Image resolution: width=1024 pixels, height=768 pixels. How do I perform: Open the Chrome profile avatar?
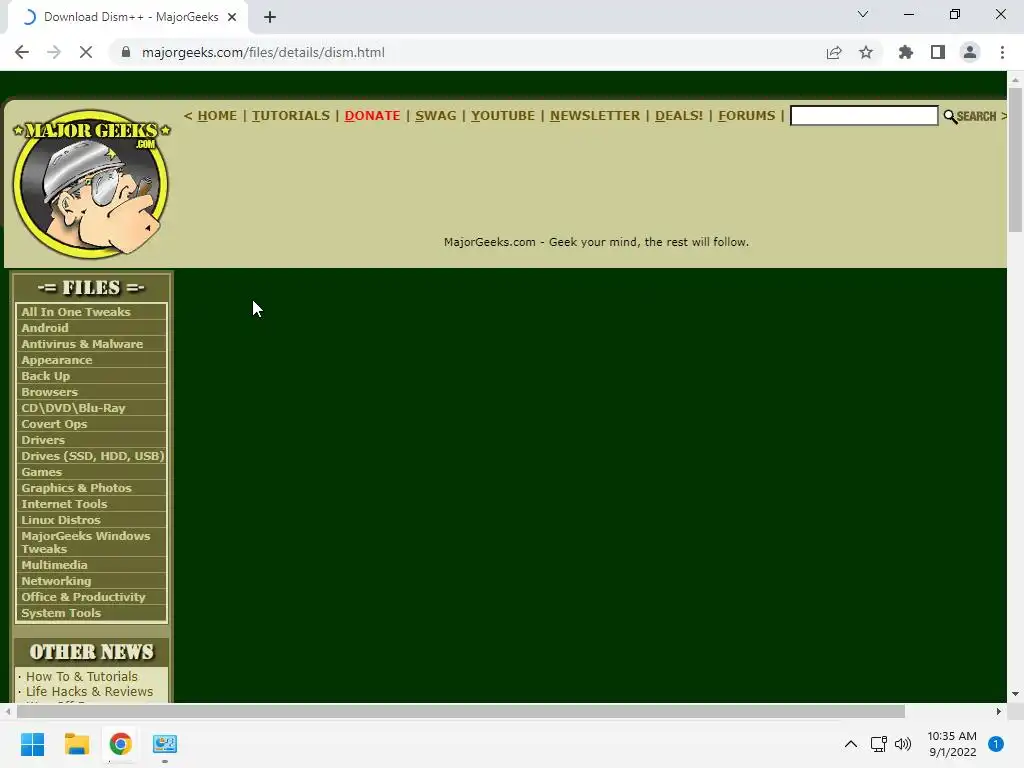tap(970, 52)
